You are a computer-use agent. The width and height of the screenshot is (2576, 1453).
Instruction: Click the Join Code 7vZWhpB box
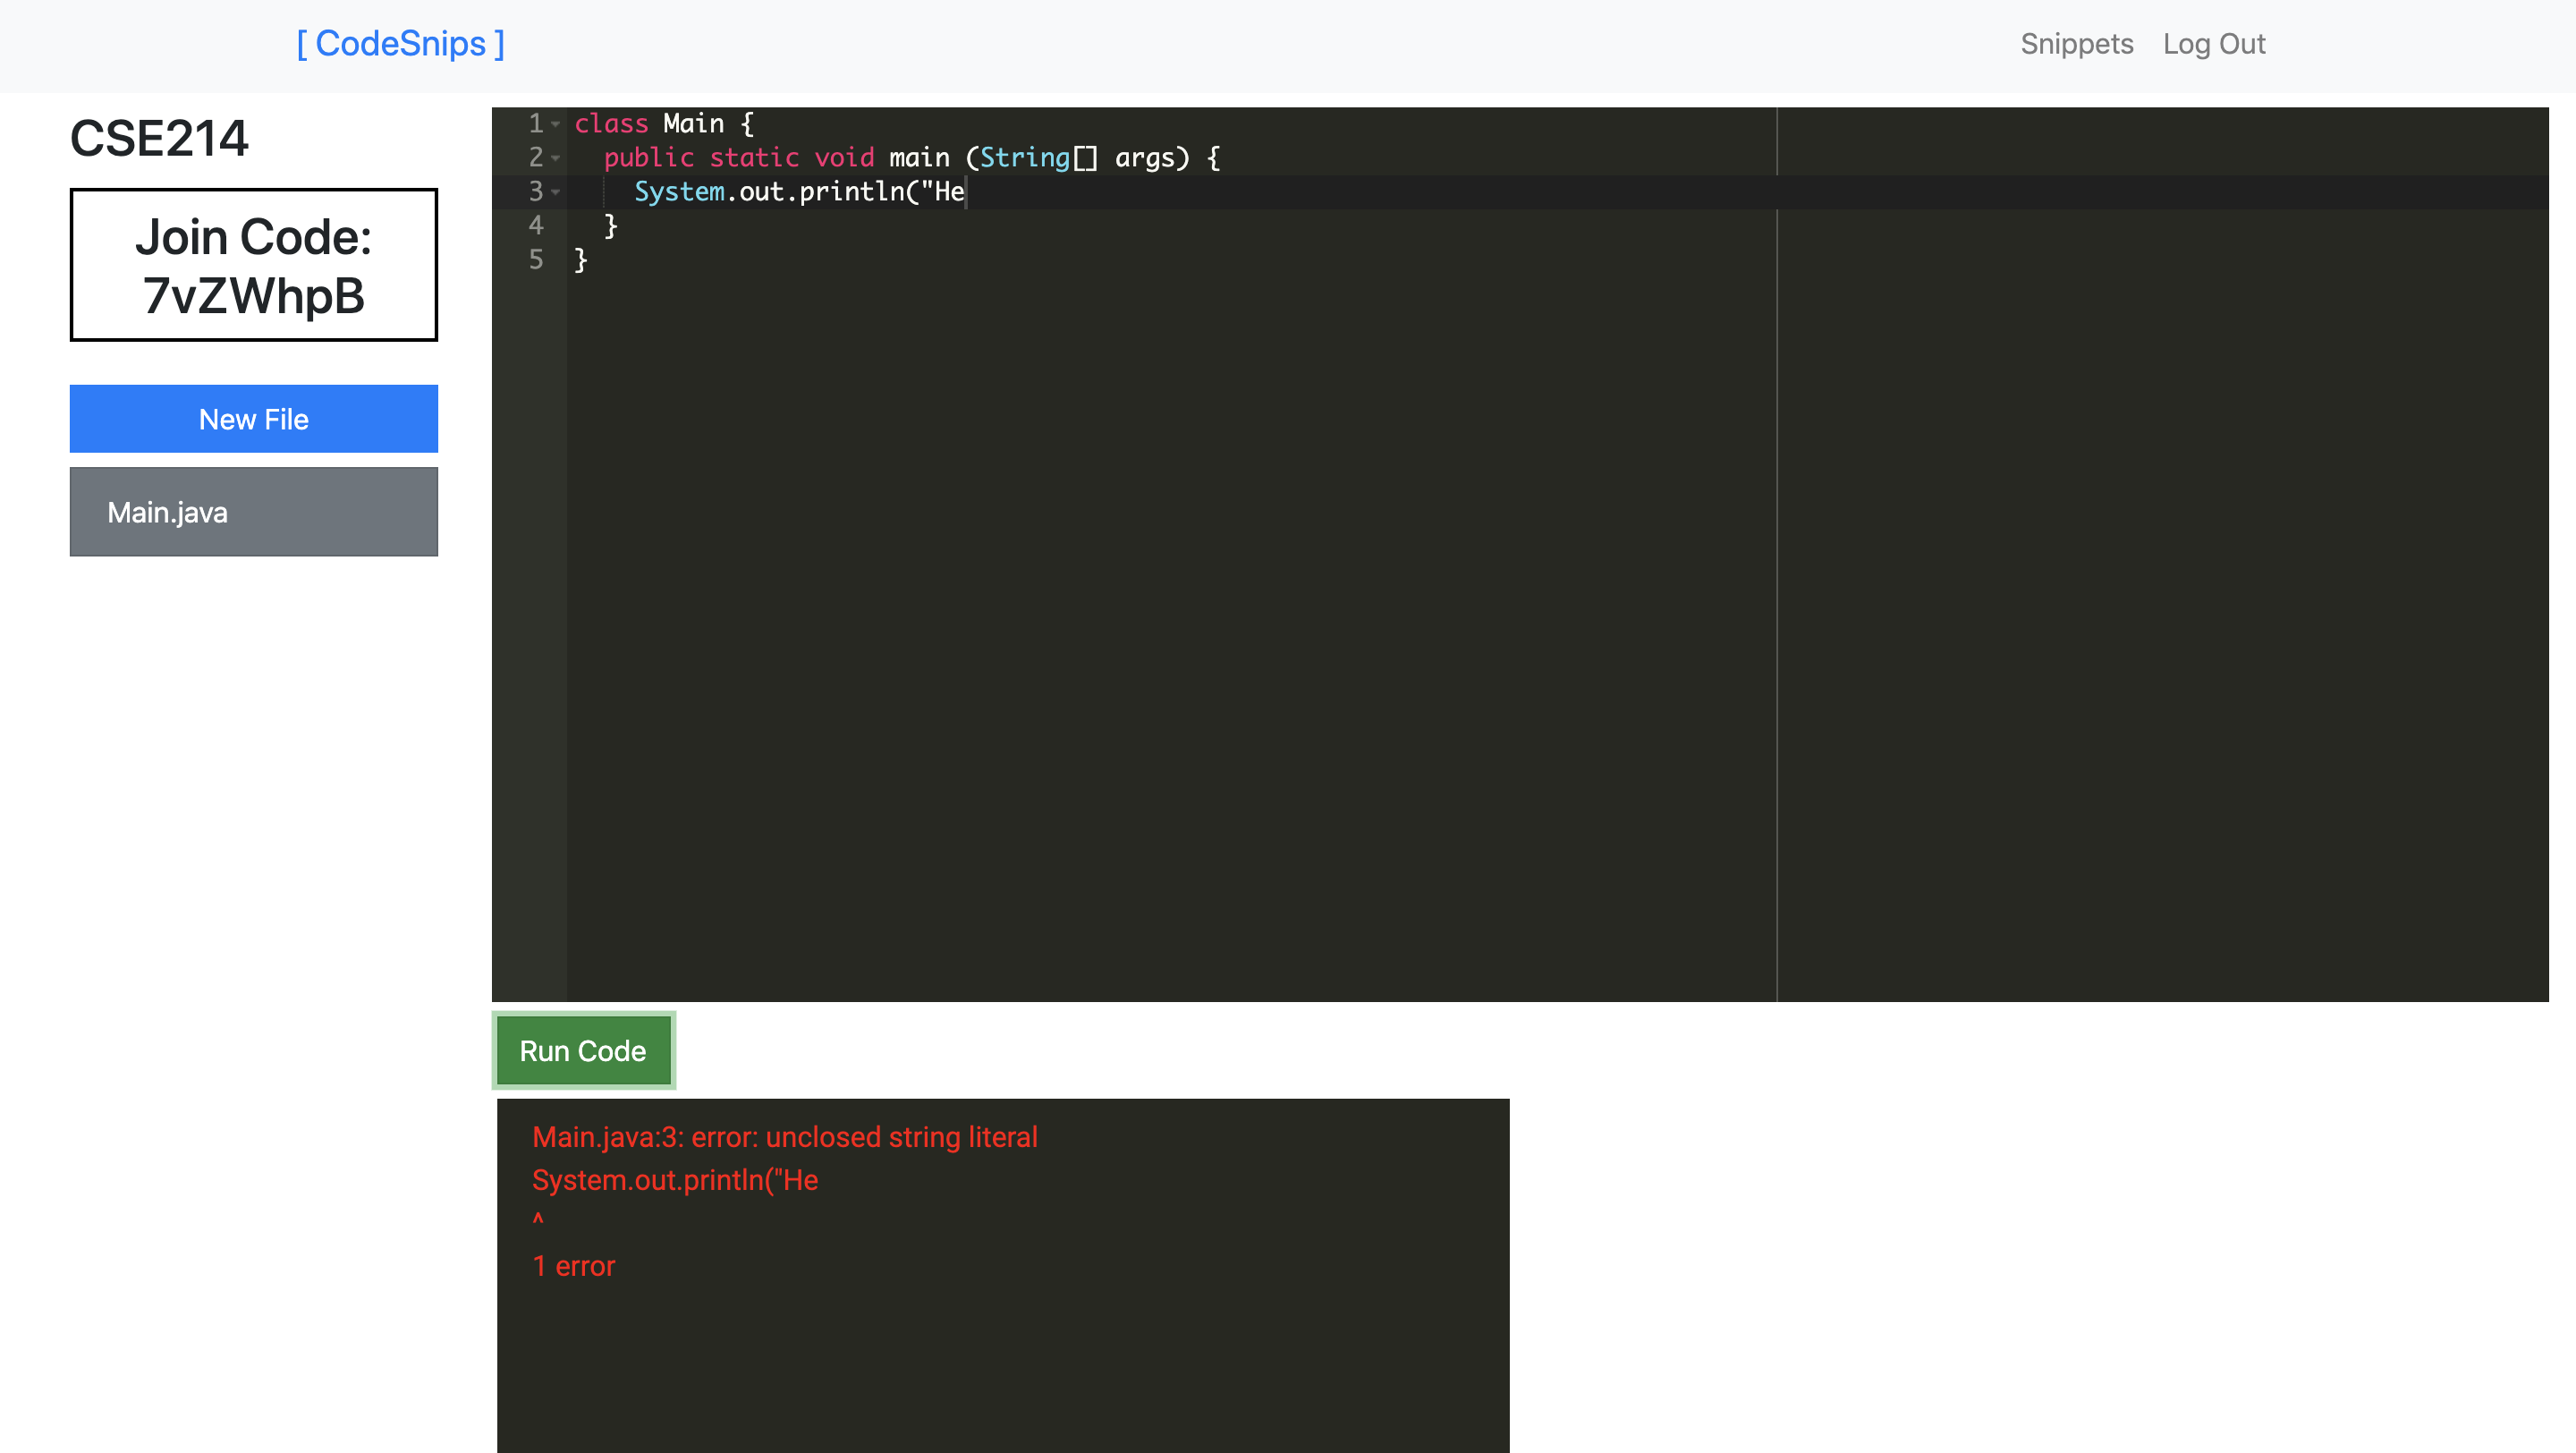click(253, 265)
